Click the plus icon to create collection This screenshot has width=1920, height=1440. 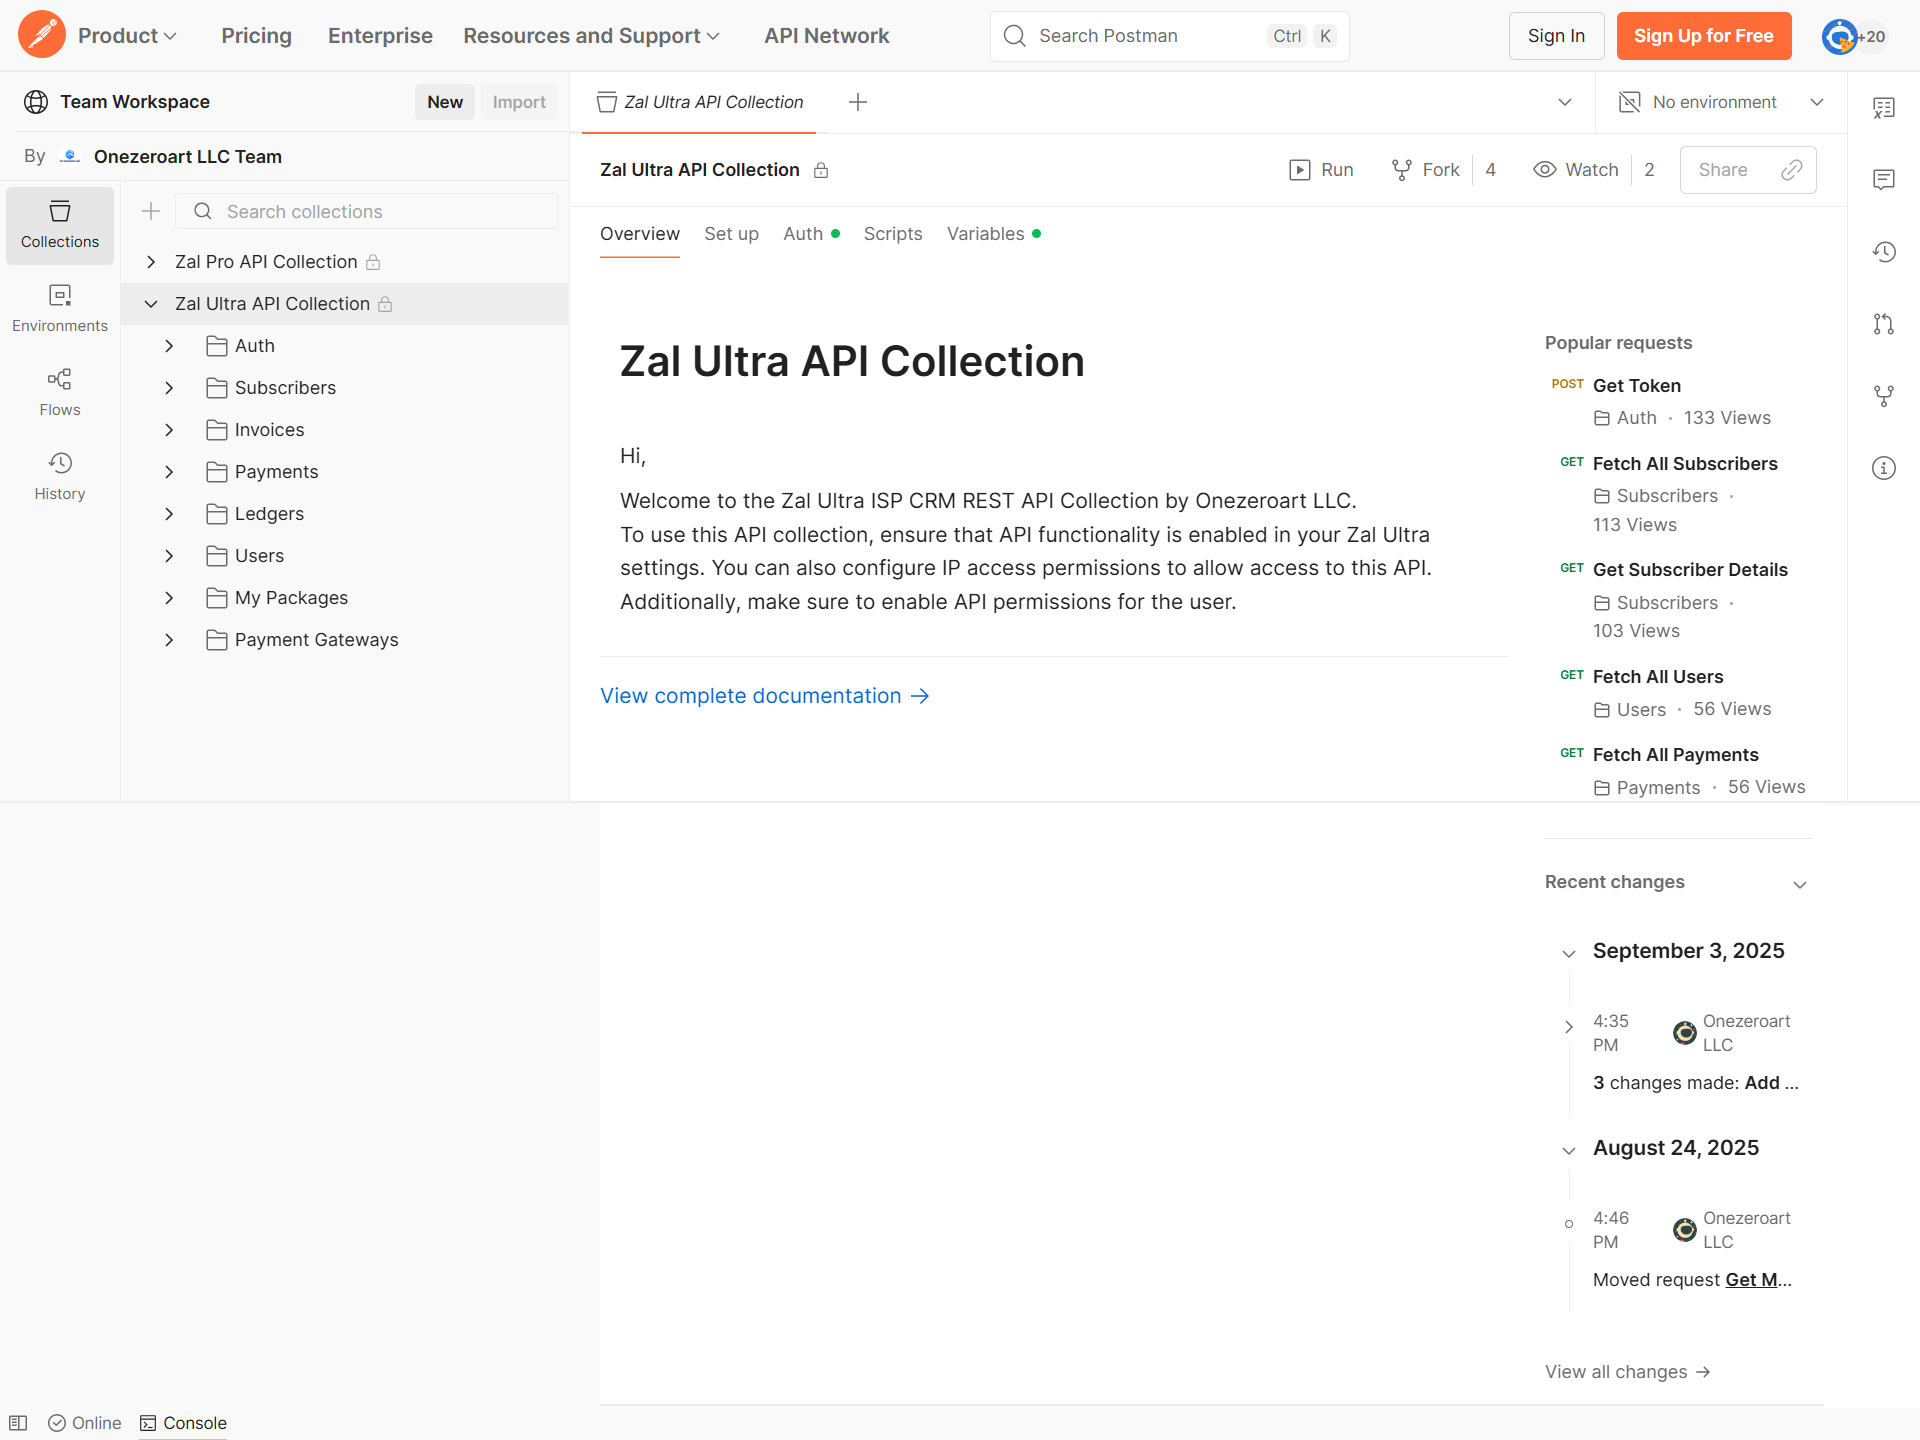(151, 211)
